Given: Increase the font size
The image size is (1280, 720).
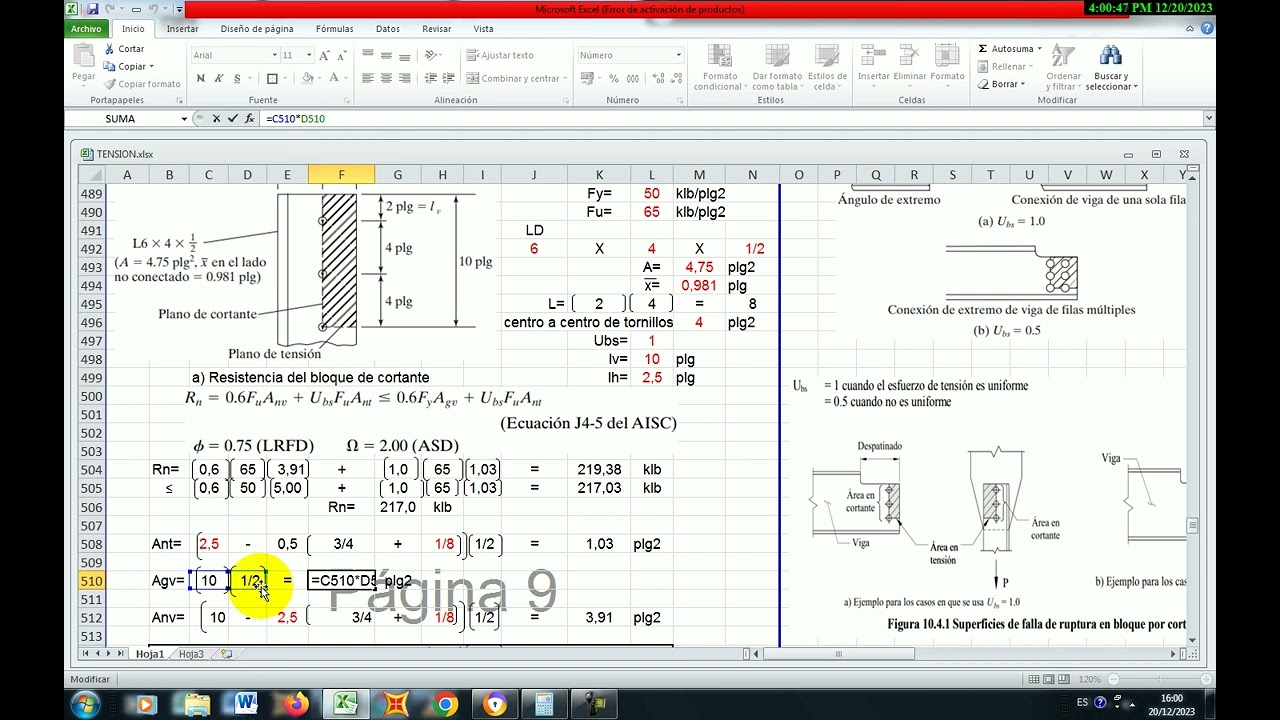Looking at the screenshot, I should [x=327, y=55].
